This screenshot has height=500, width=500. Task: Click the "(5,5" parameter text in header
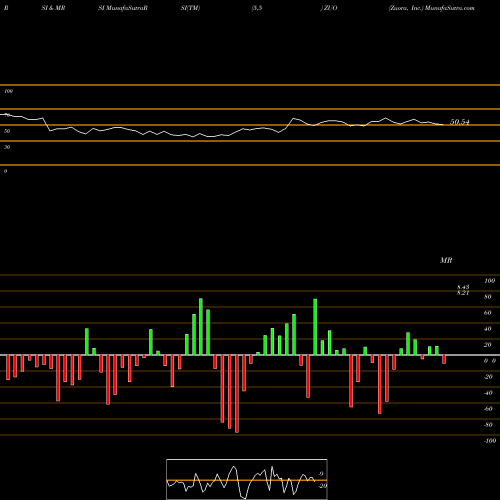pos(257,8)
